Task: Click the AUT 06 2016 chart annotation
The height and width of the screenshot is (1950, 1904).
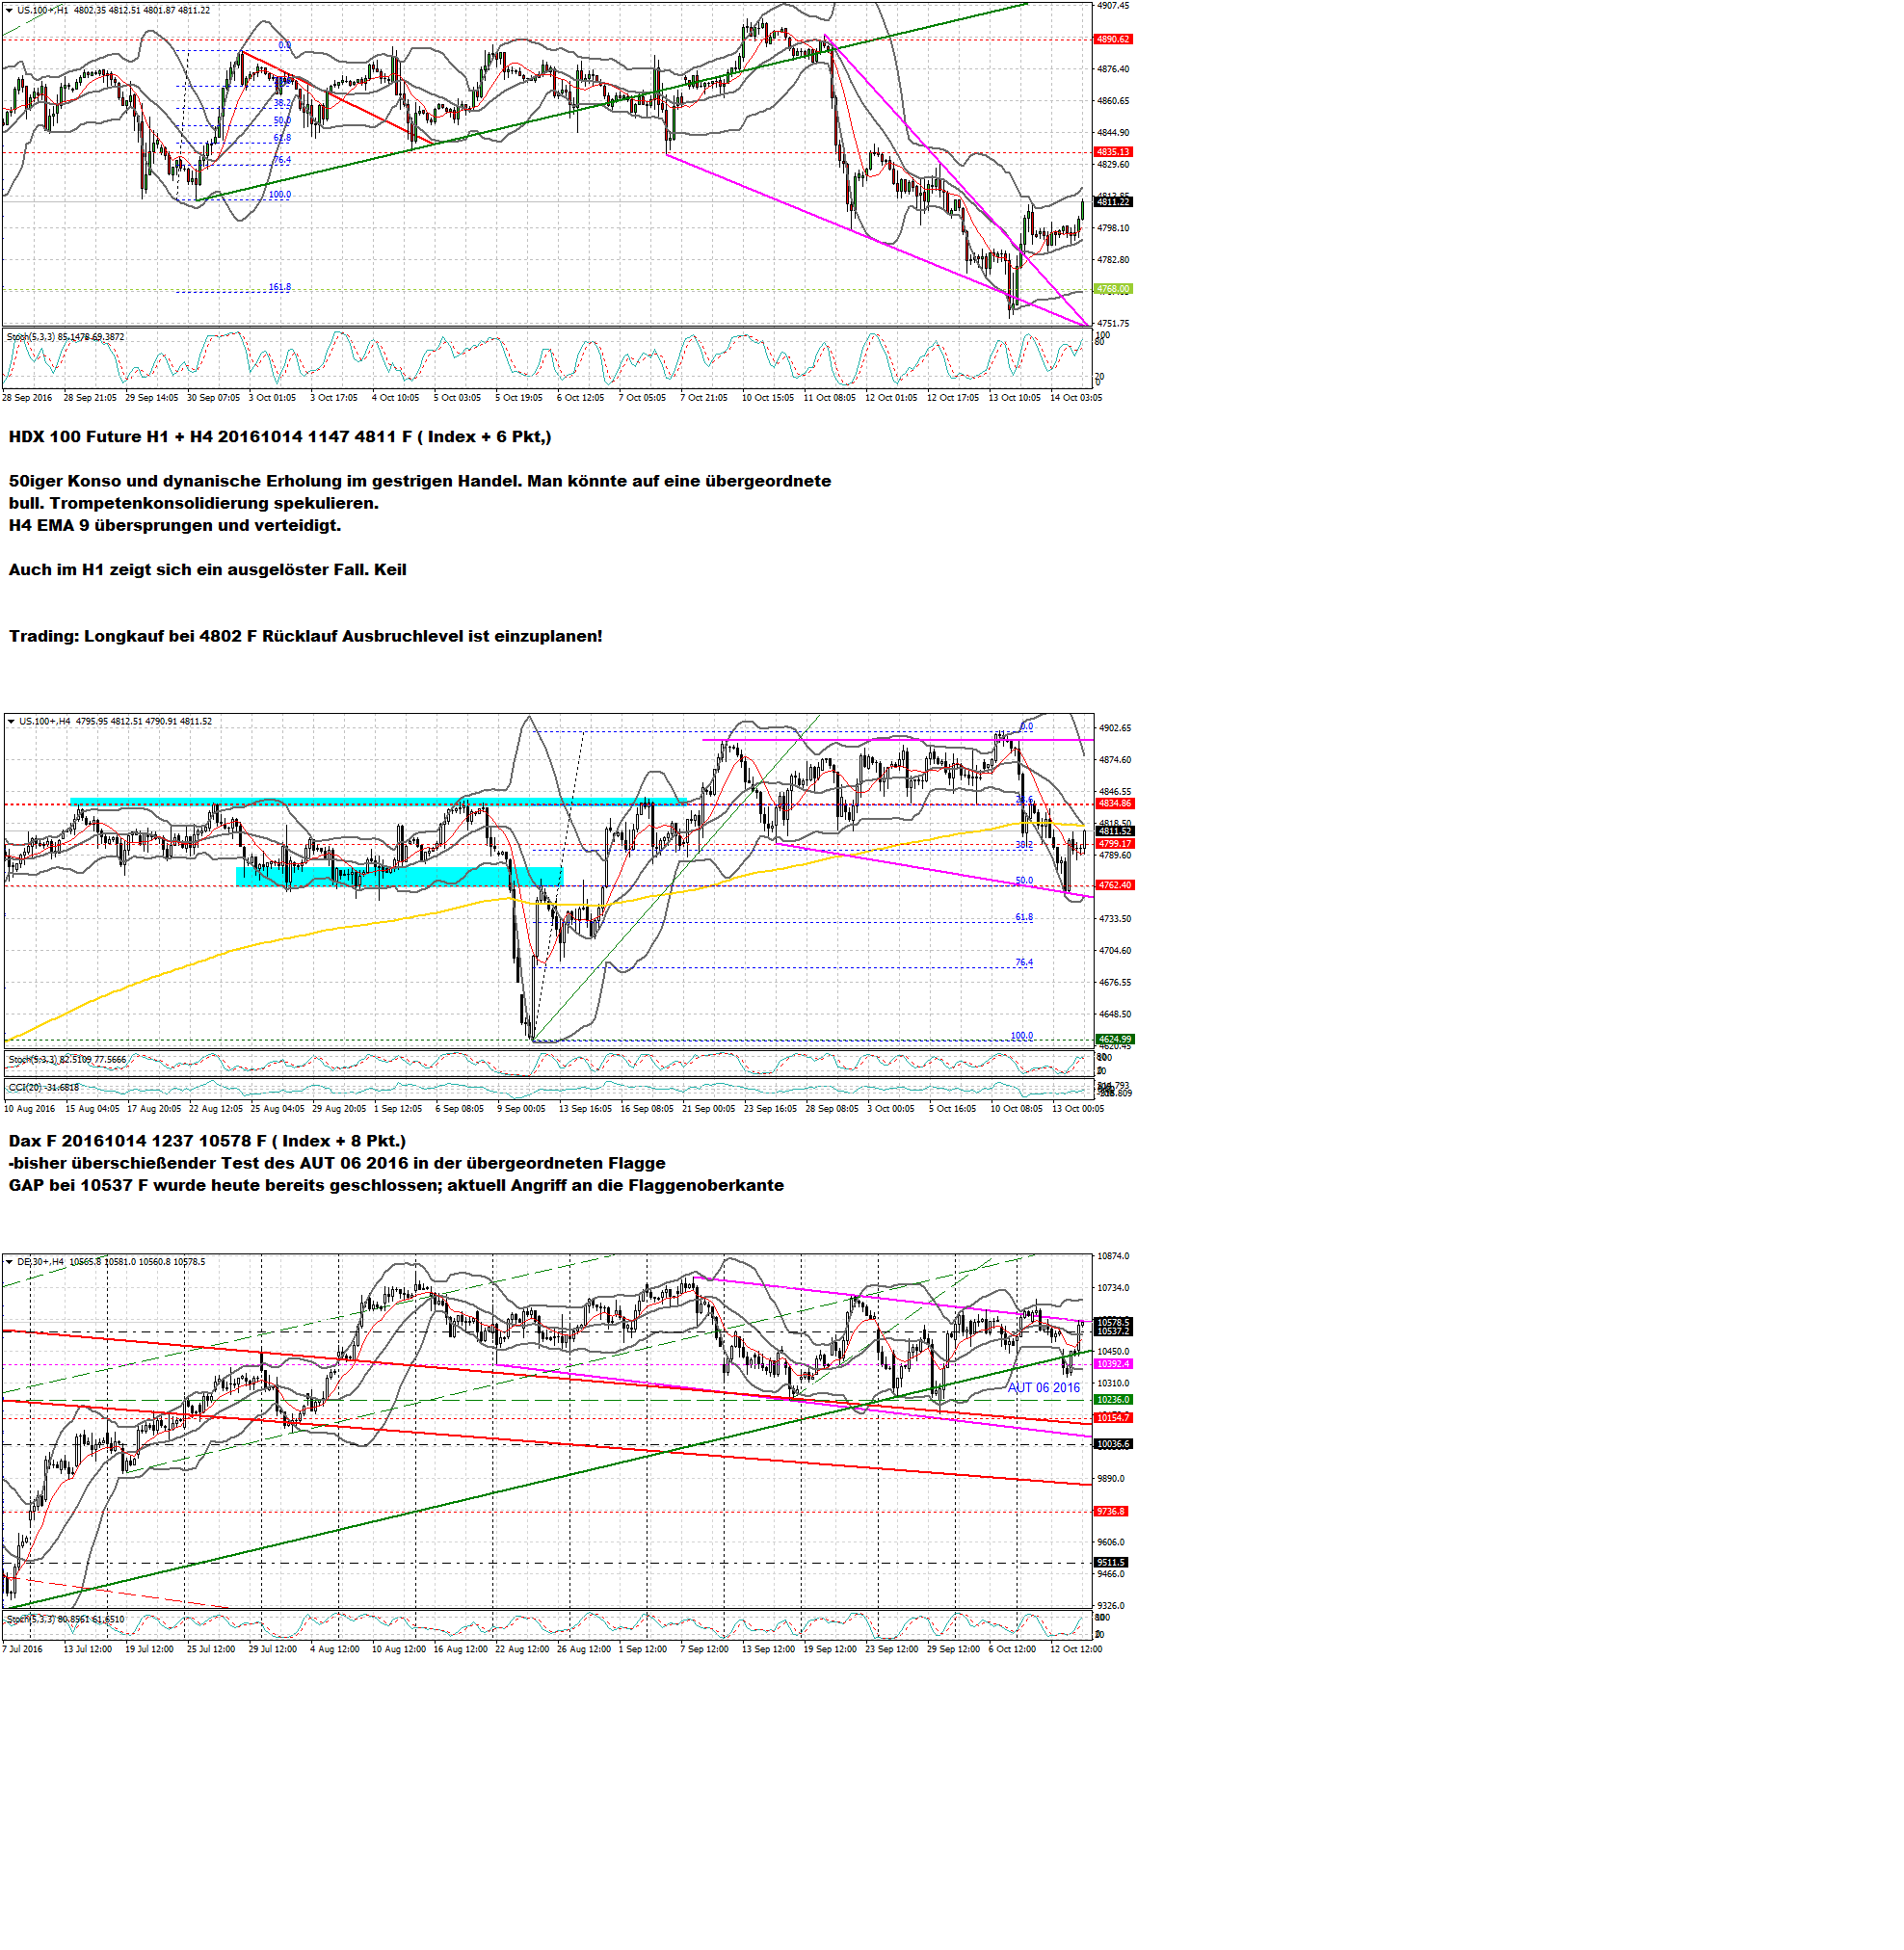Action: [1043, 1388]
